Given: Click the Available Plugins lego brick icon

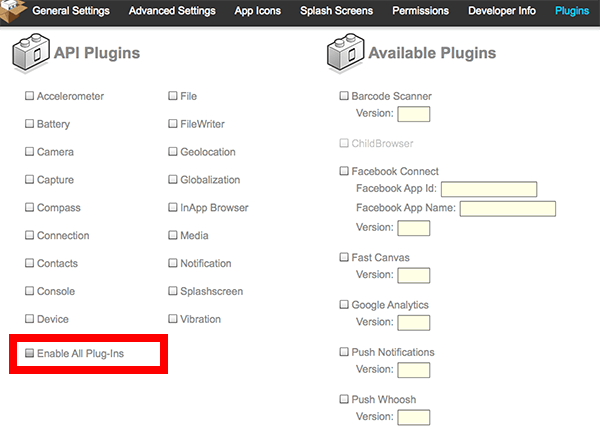Looking at the screenshot, I should (346, 53).
